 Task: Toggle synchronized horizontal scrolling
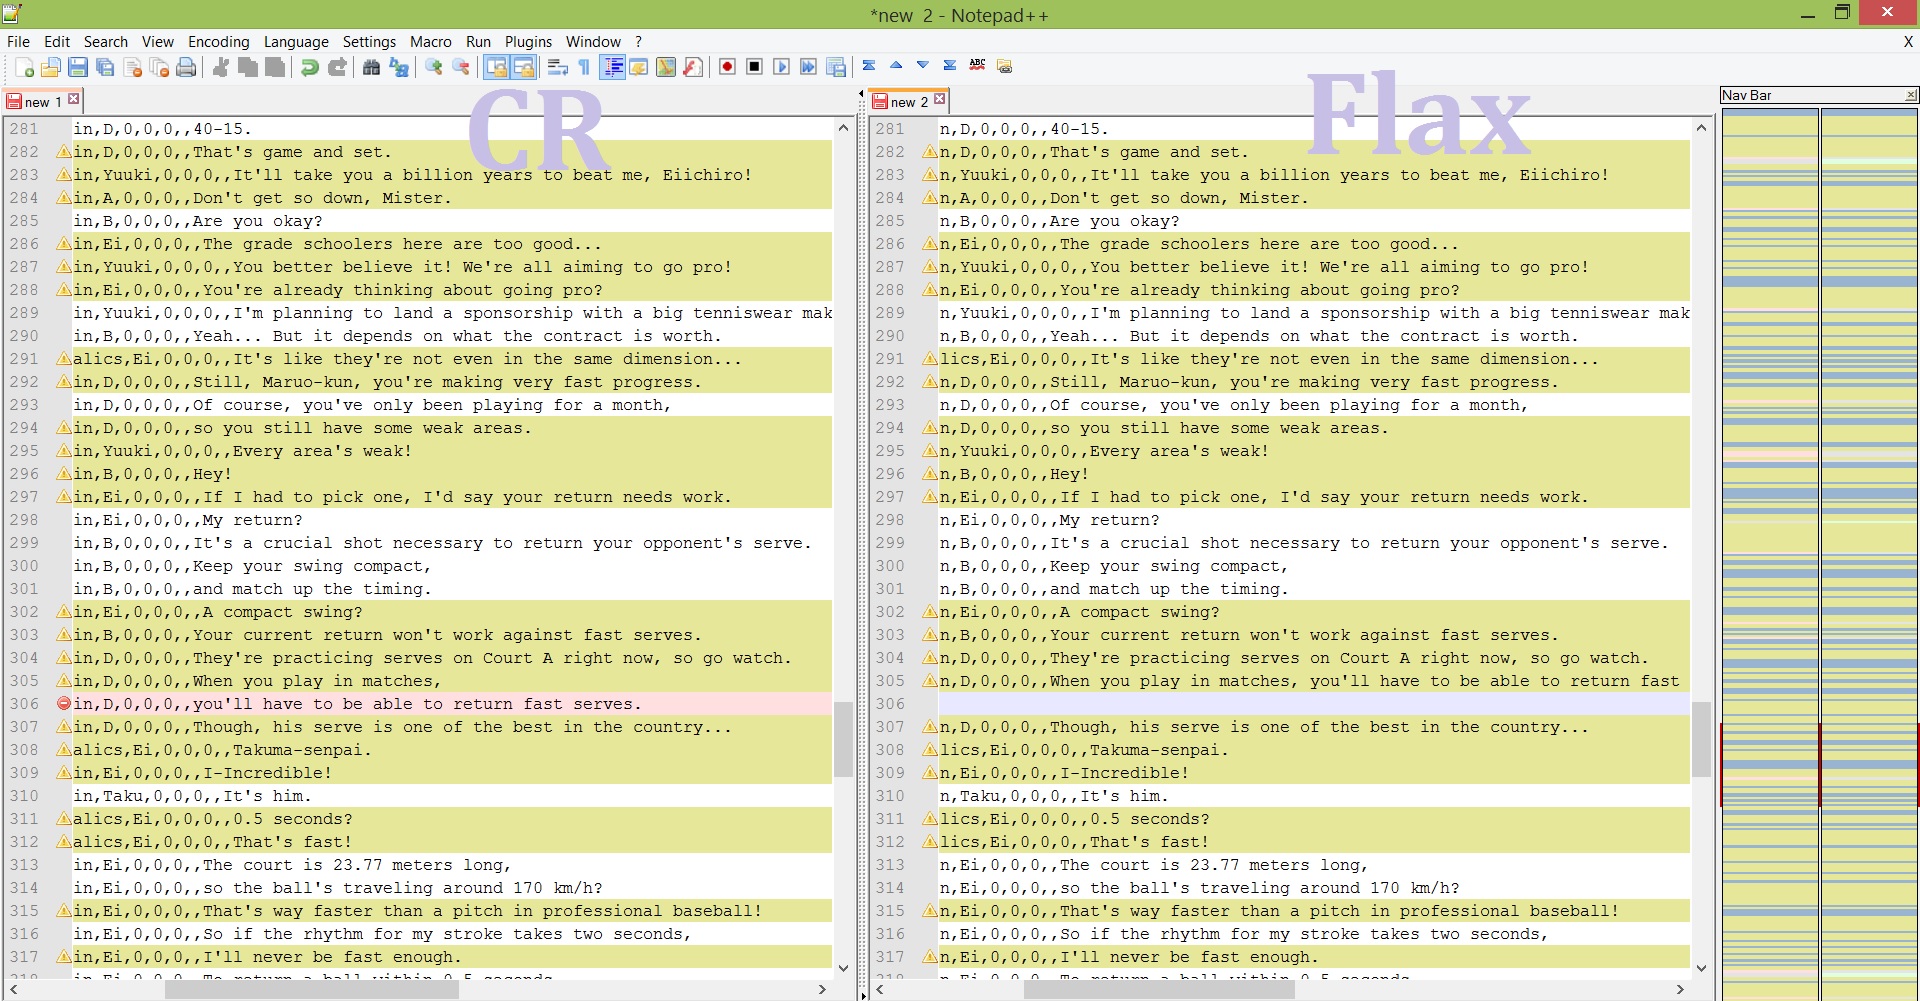coord(523,67)
